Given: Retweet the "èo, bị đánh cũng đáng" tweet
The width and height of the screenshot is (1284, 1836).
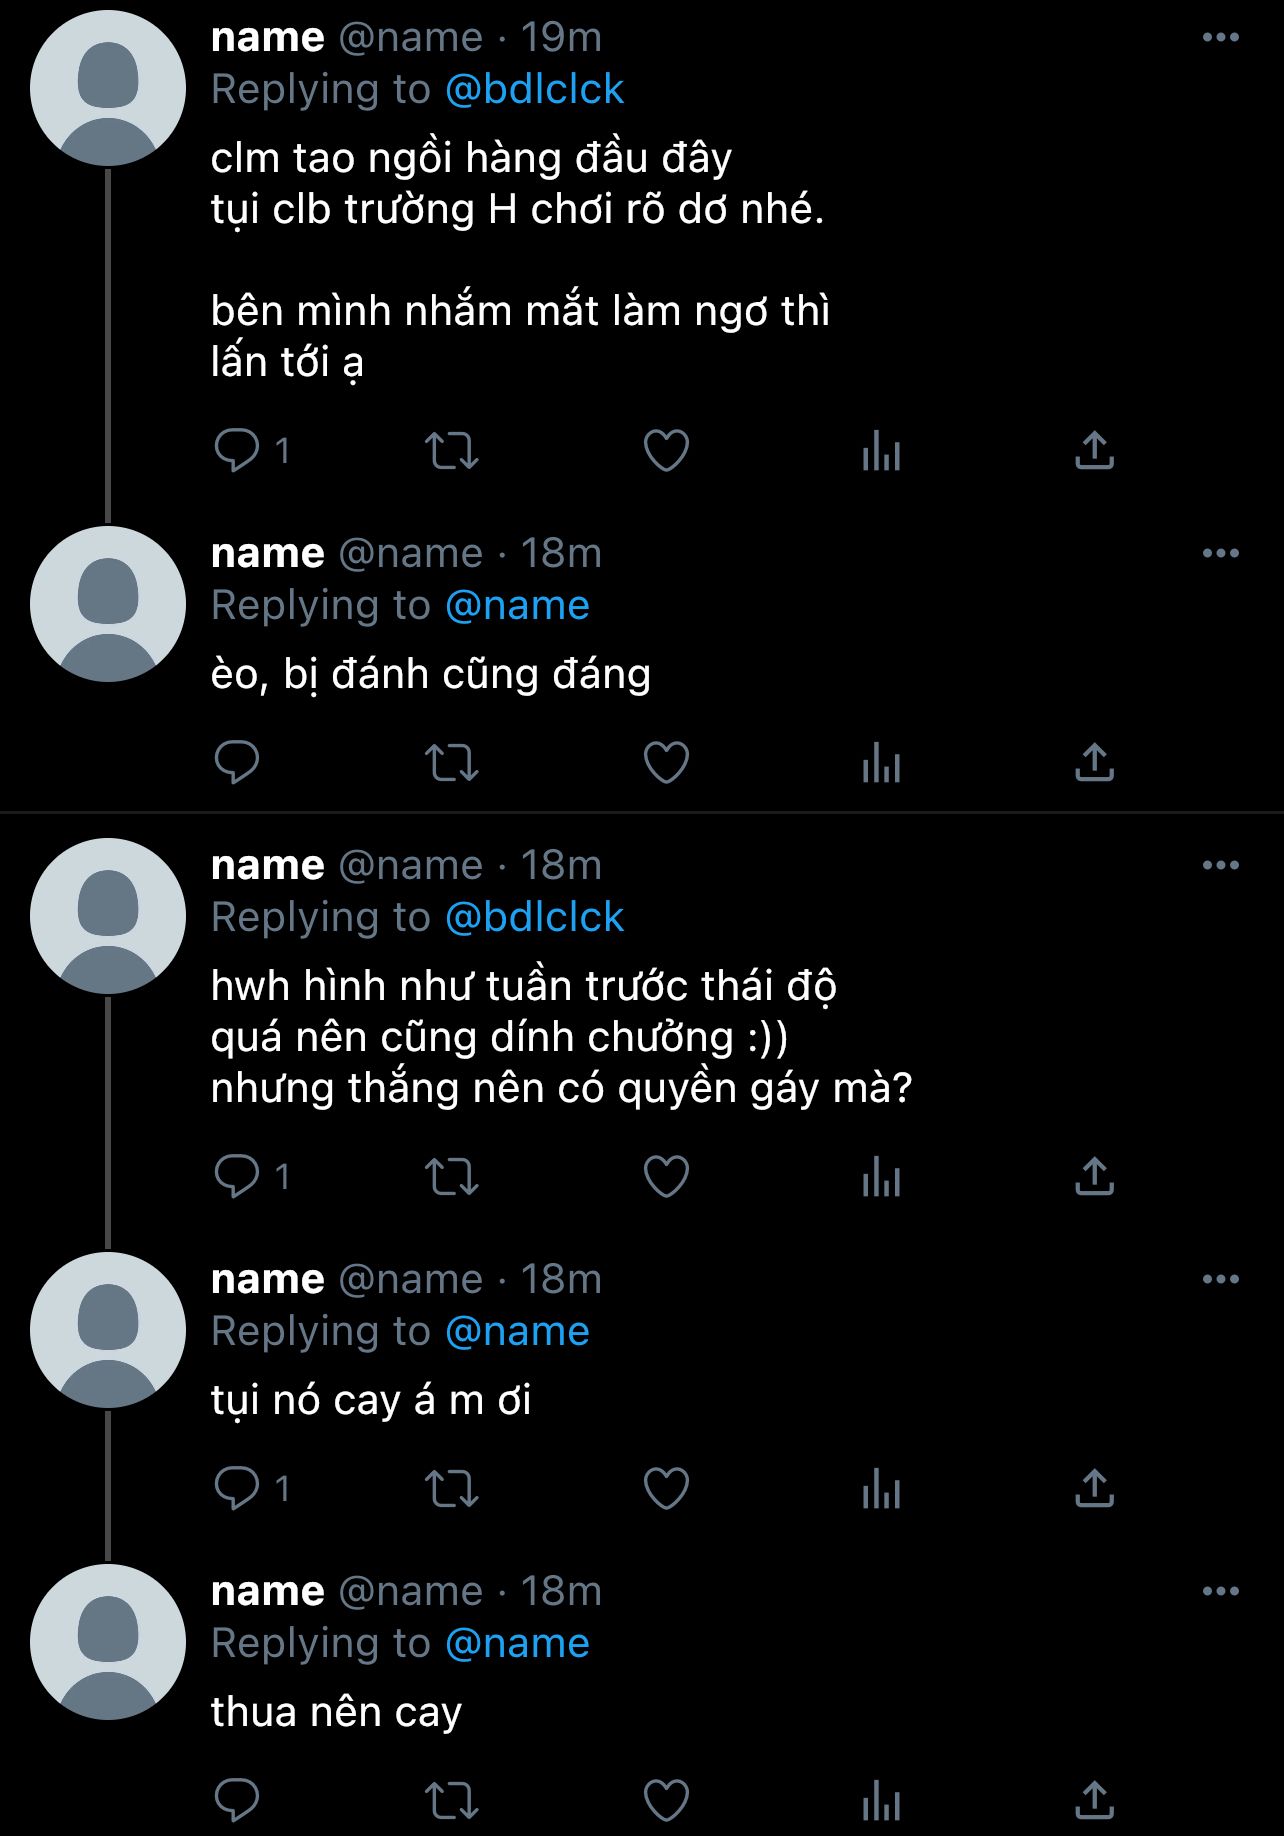Looking at the screenshot, I should pyautogui.click(x=452, y=763).
